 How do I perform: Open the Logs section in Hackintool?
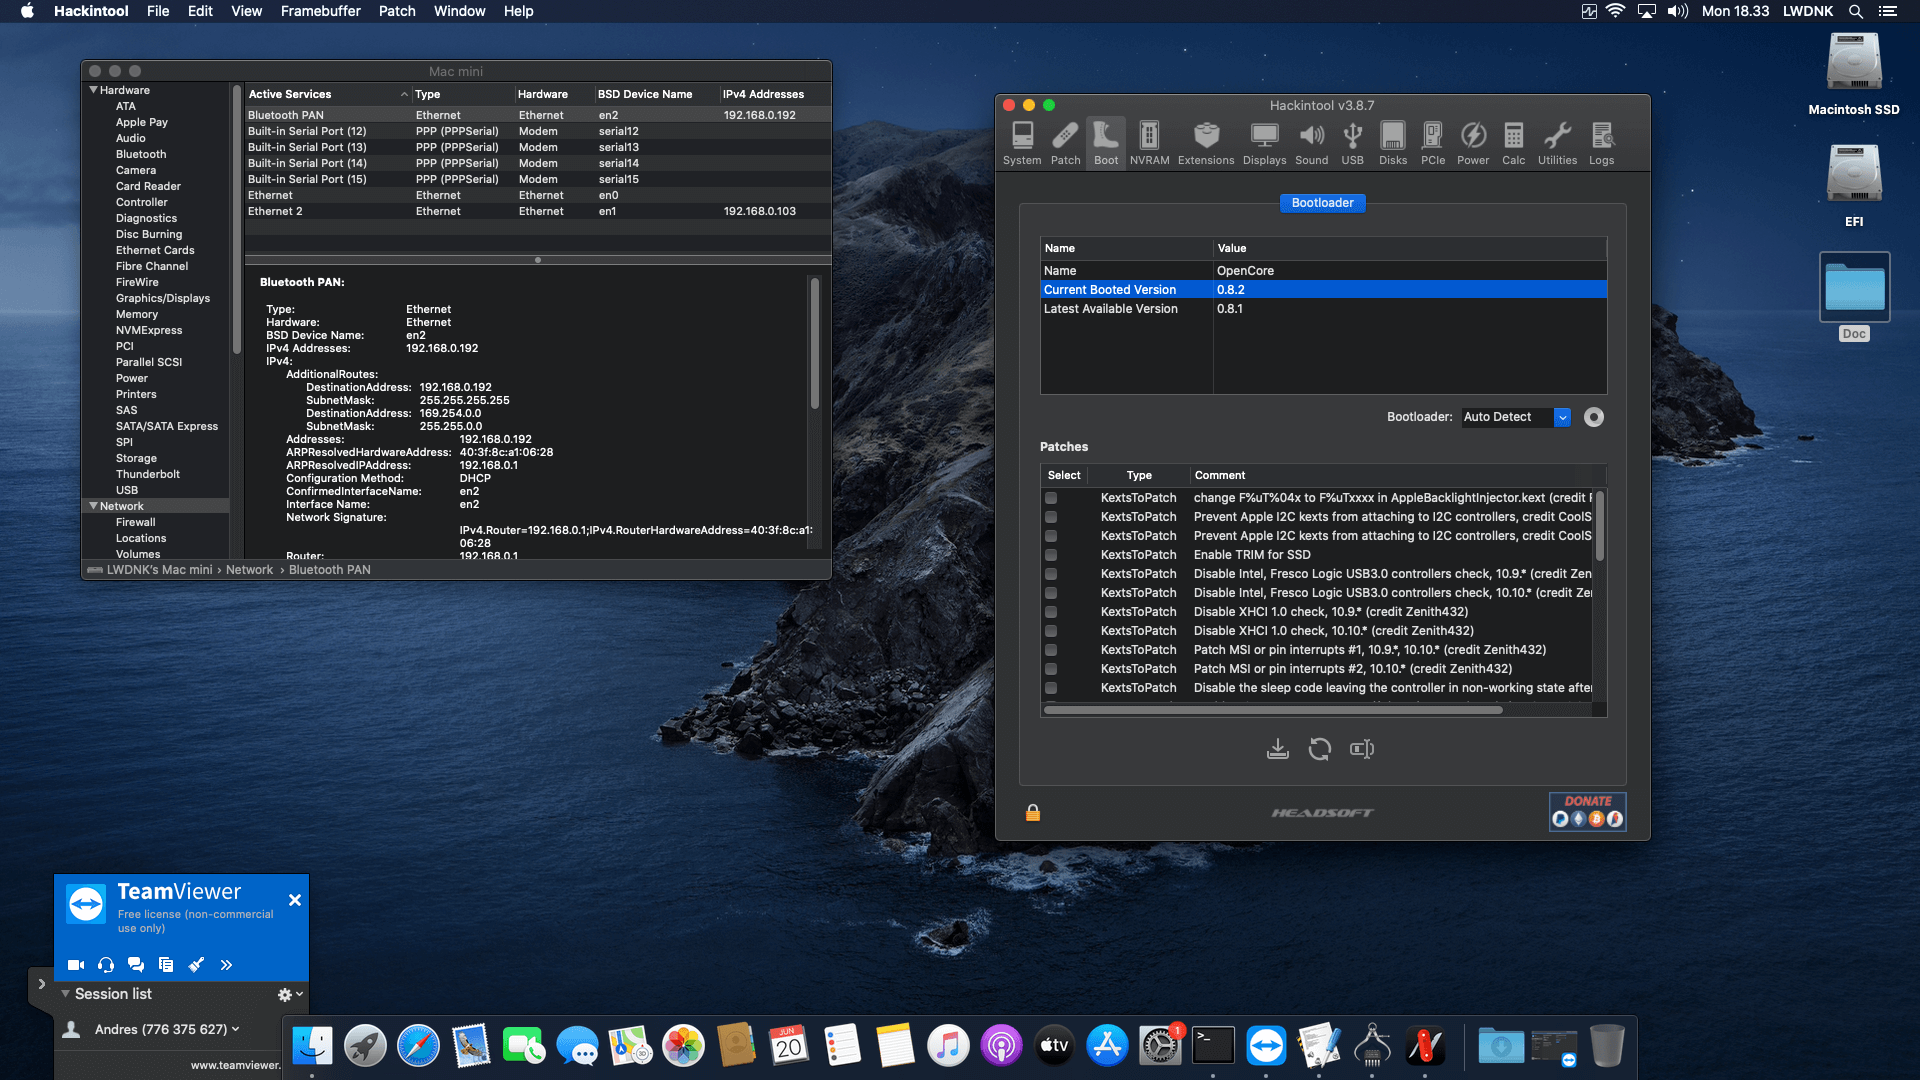1602,143
